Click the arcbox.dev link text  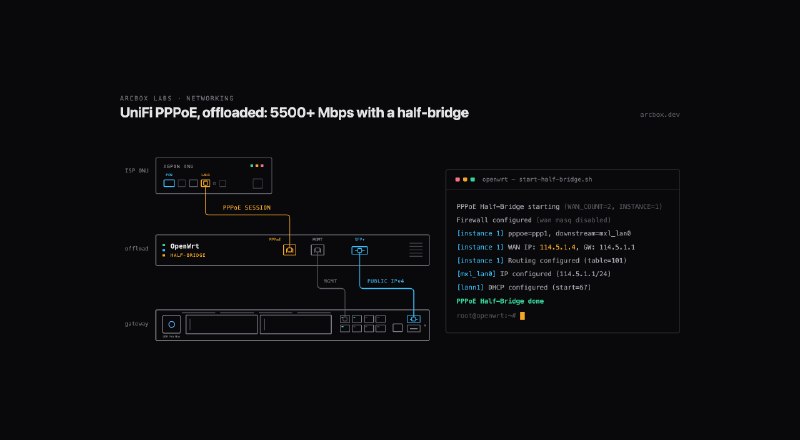660,115
